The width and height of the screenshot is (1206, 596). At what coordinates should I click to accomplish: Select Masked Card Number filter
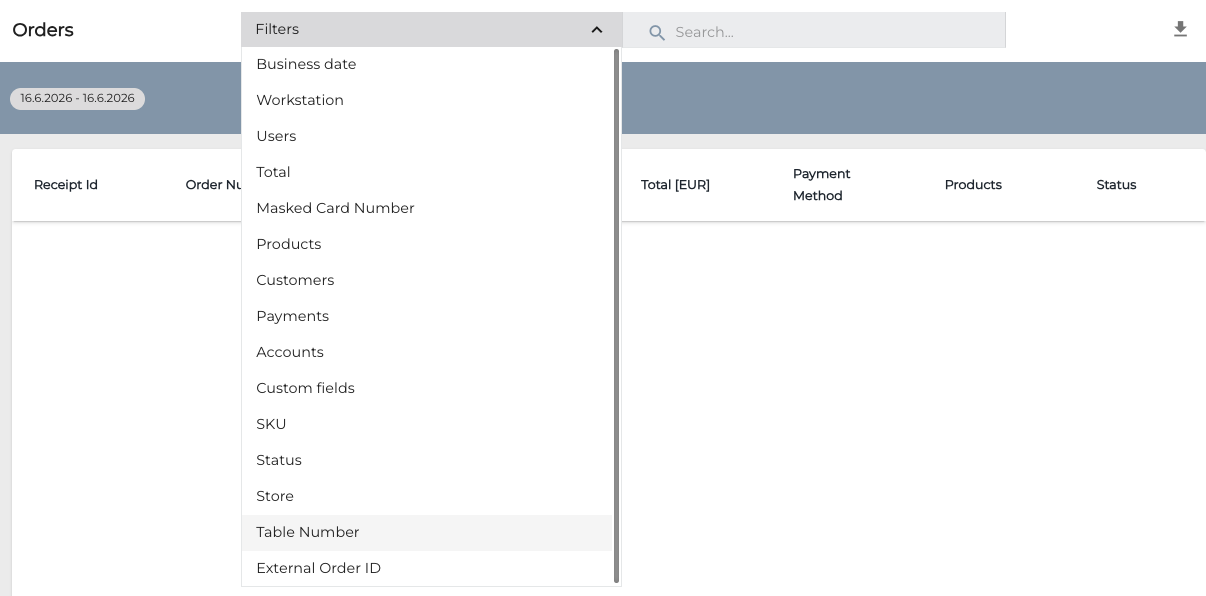point(427,208)
